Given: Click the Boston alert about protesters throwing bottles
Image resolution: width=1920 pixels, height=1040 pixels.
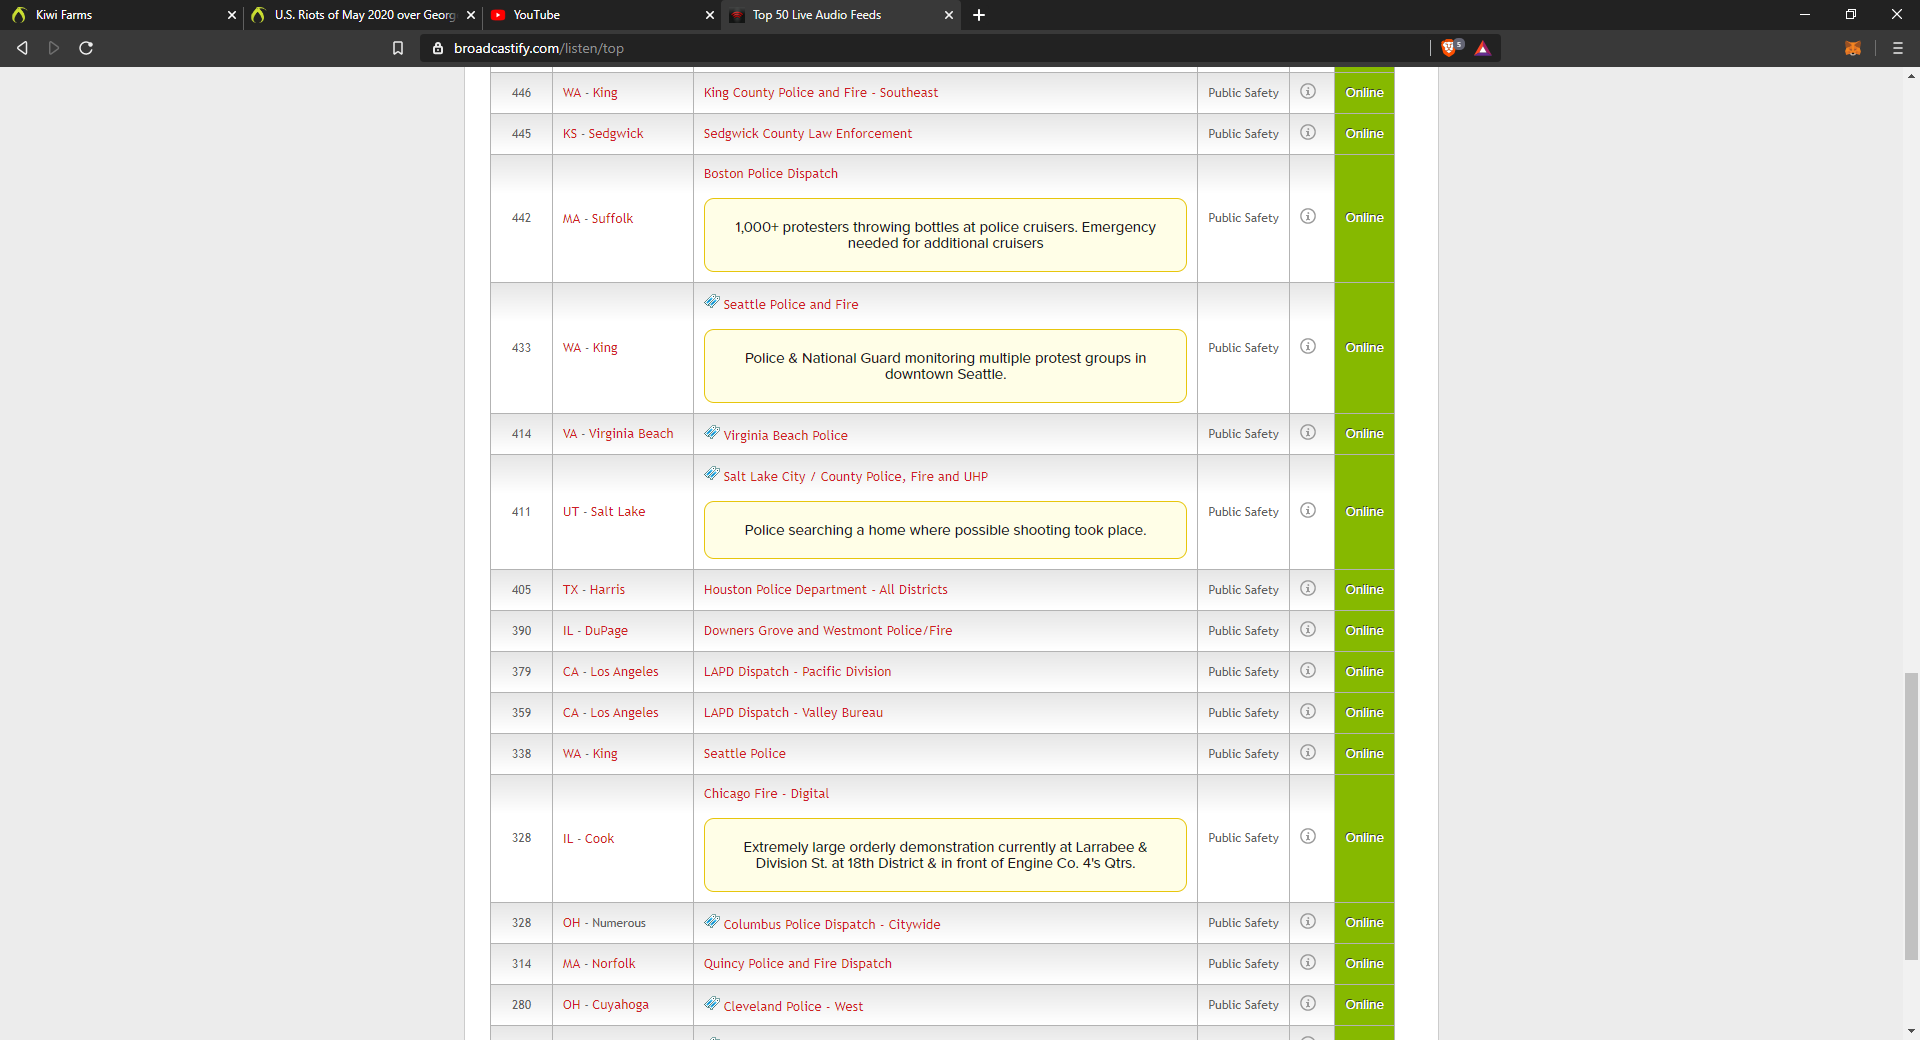Looking at the screenshot, I should [x=945, y=235].
